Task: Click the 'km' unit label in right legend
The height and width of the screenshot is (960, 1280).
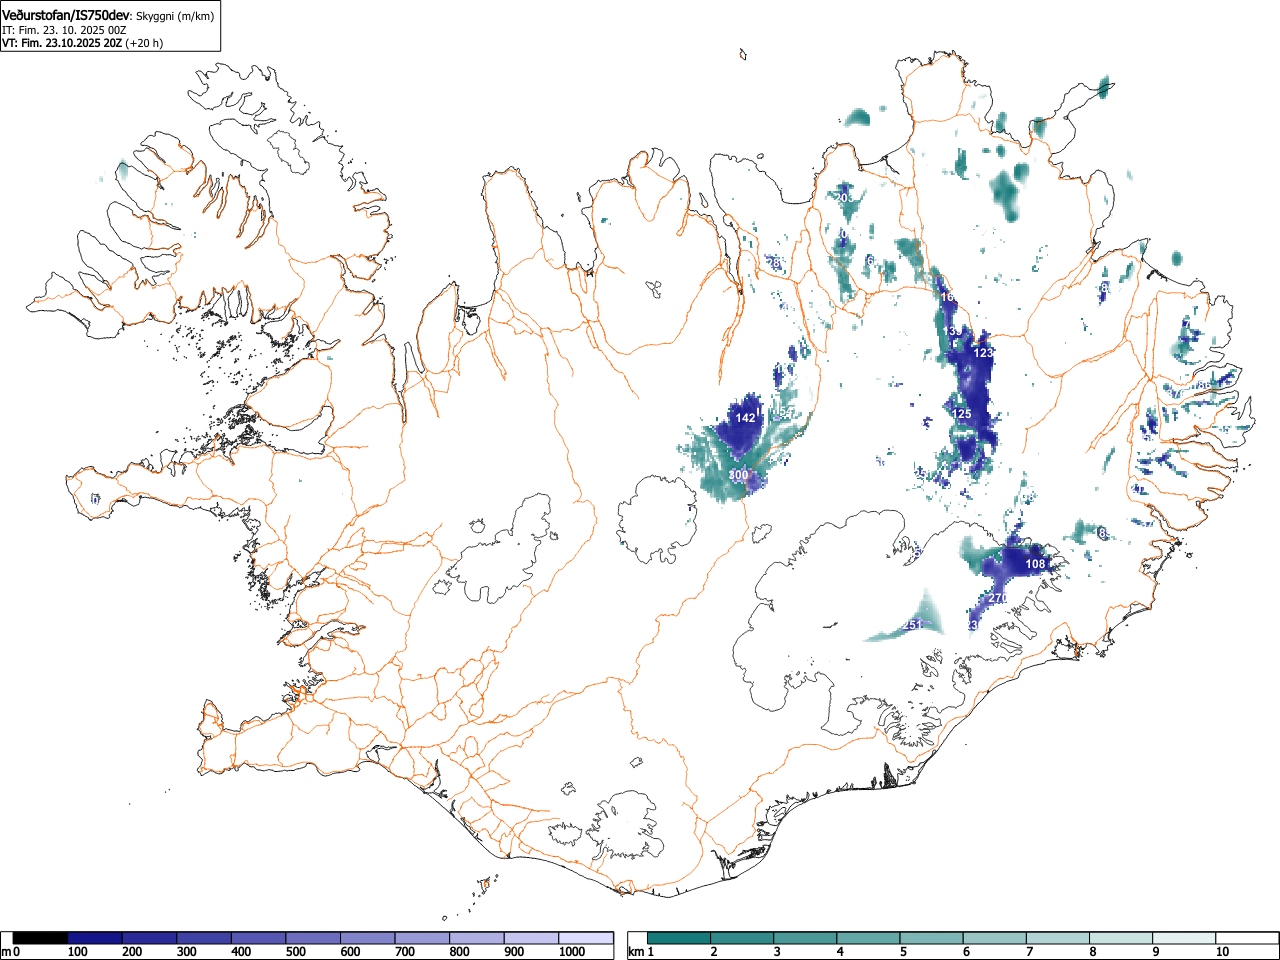Action: pos(636,952)
